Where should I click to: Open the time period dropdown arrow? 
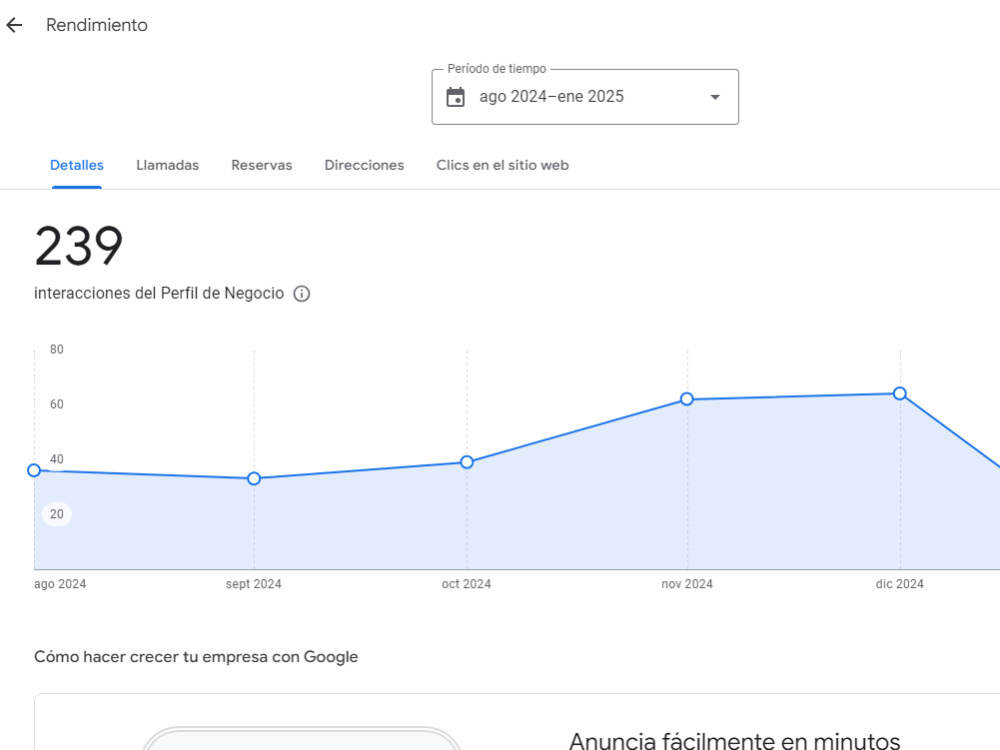[x=715, y=97]
